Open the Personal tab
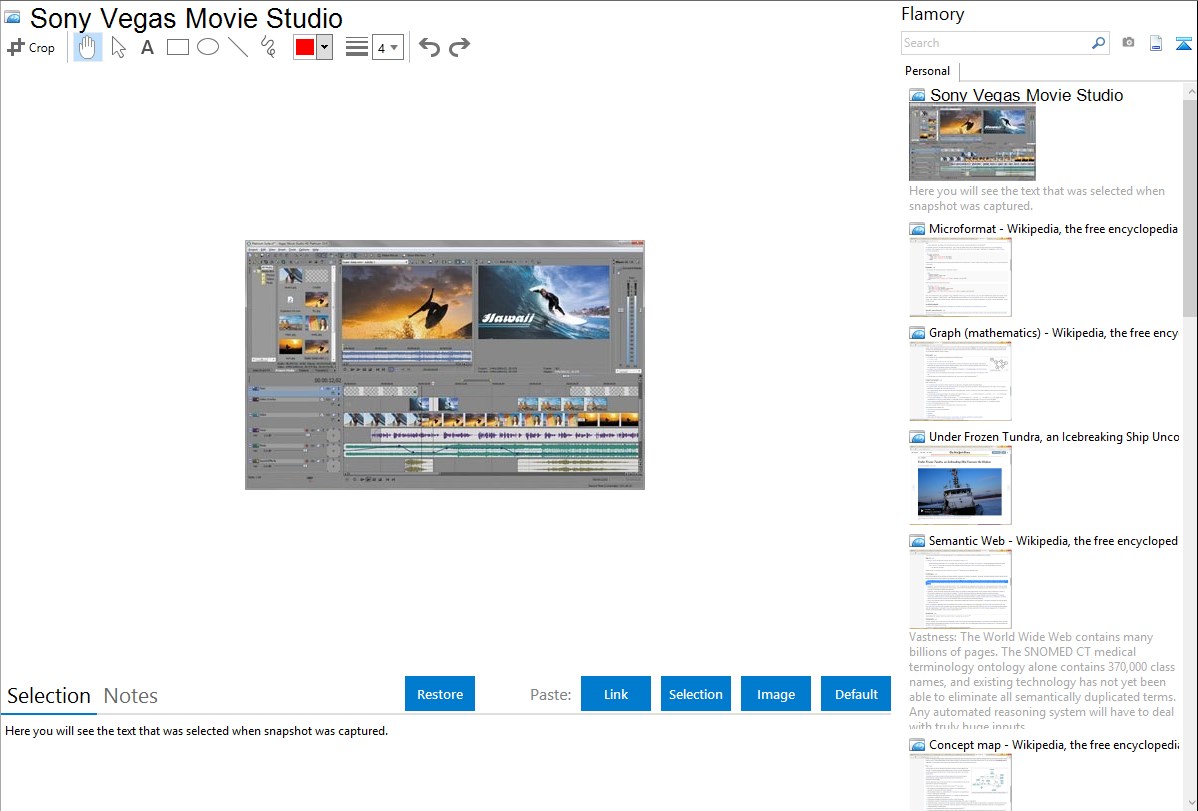 coord(927,71)
